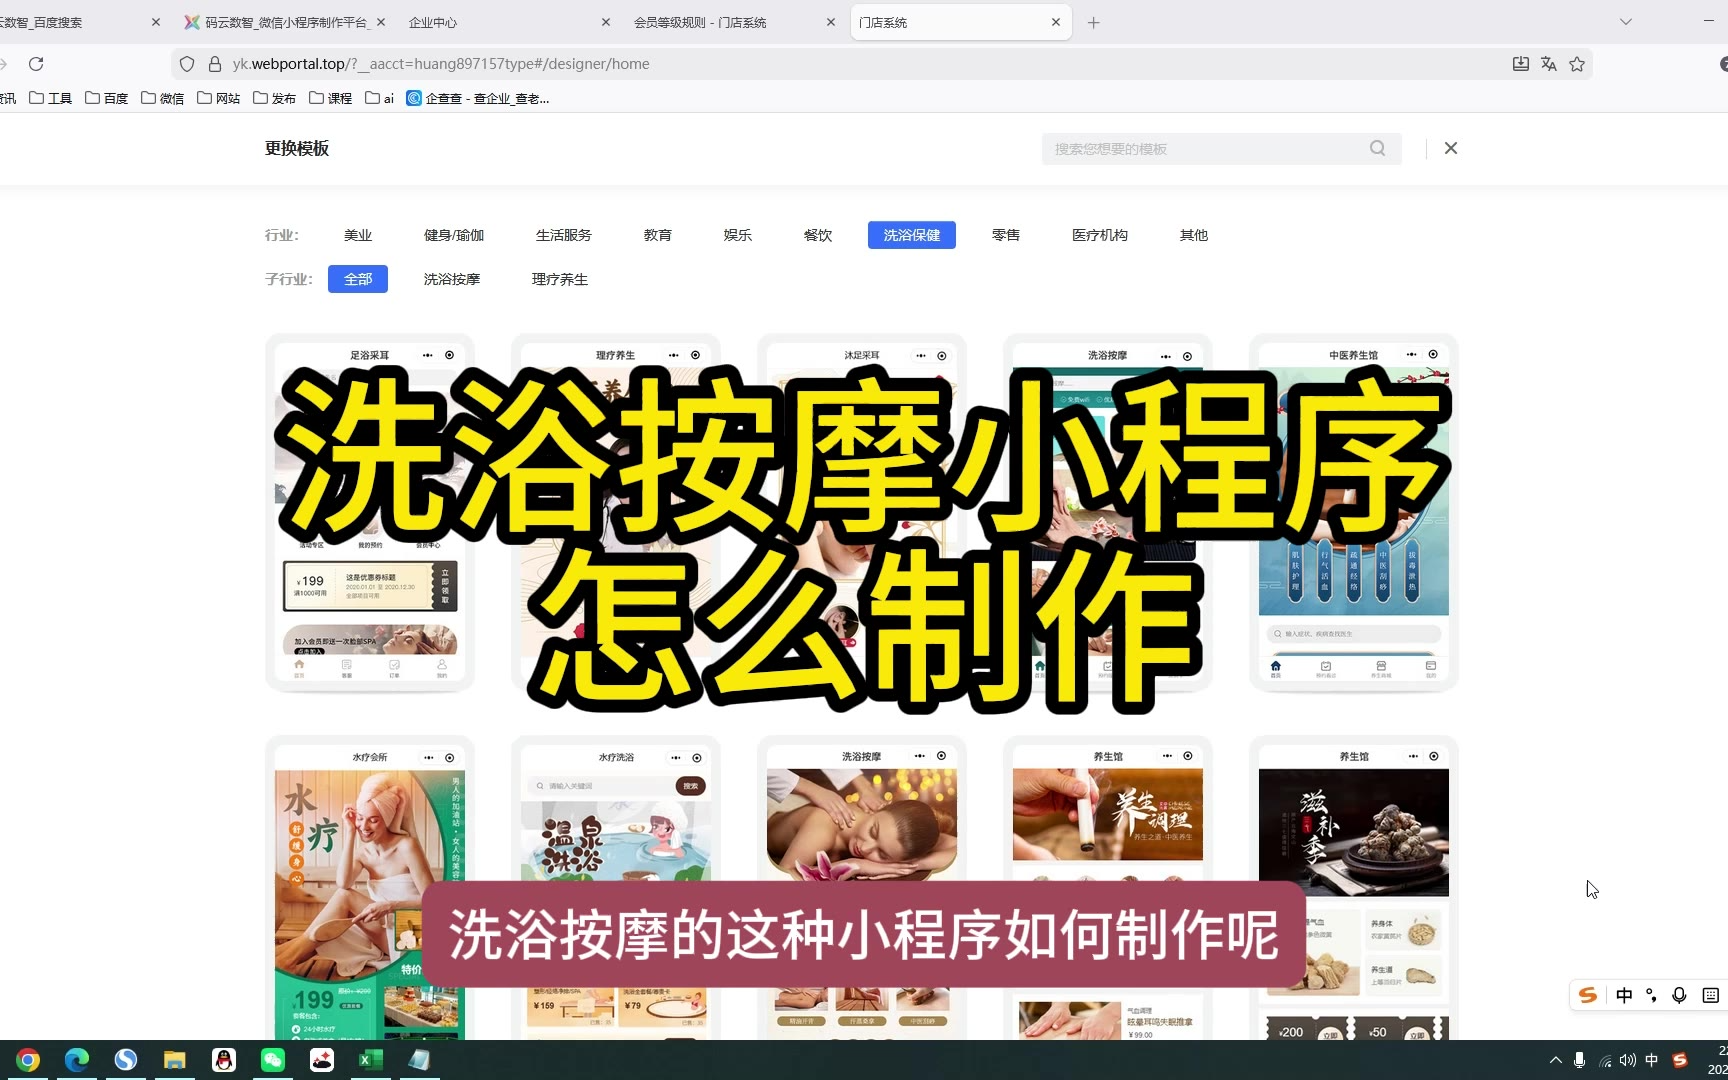Open a new browser tab
The height and width of the screenshot is (1080, 1728).
(1094, 22)
